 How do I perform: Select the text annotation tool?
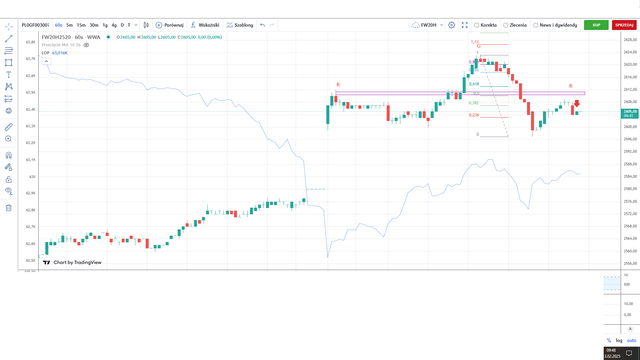[x=9, y=75]
